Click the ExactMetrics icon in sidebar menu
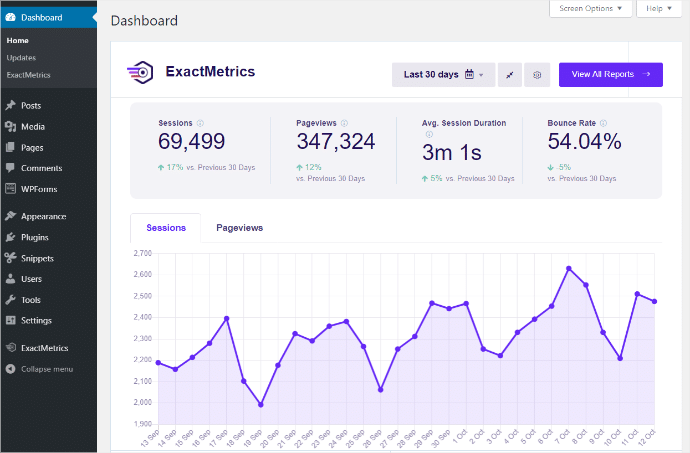 tap(11, 348)
